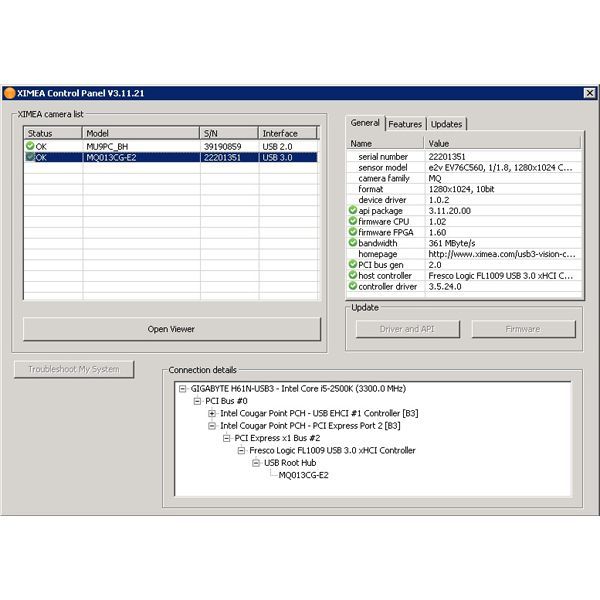Click the Value column header
The width and height of the screenshot is (600, 600).
point(502,143)
